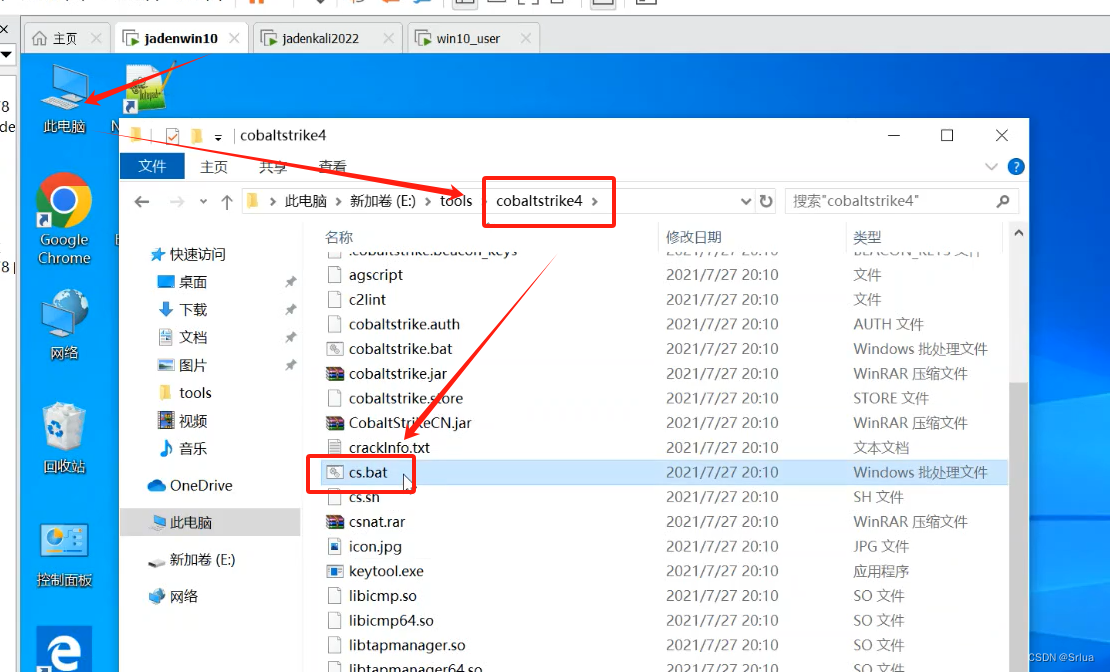Expand chevron after 此电脑 in breadcrumb
The image size is (1110, 672).
click(338, 202)
